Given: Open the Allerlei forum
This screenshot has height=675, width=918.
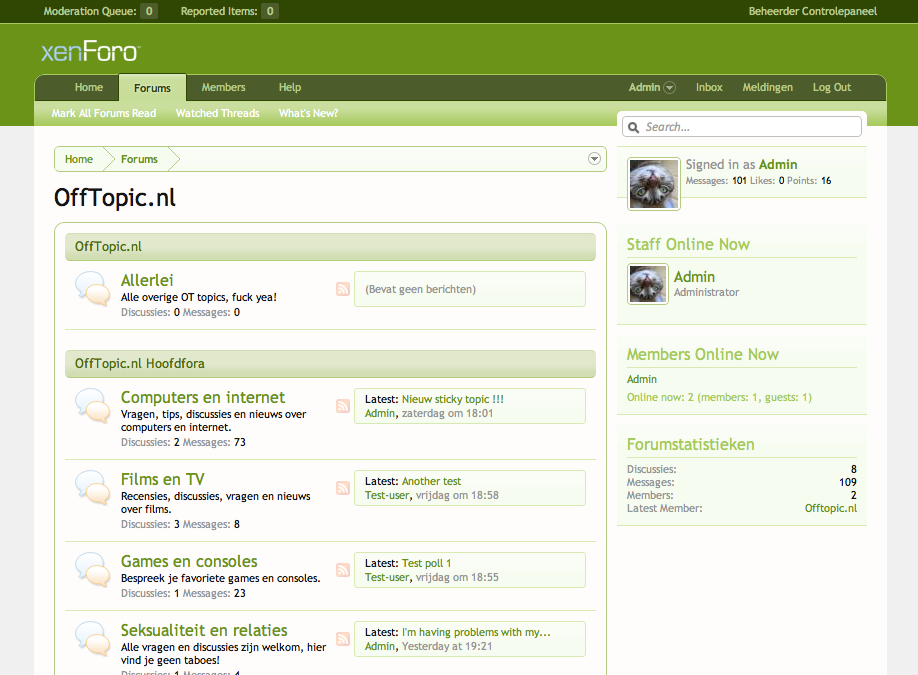Looking at the screenshot, I should 147,280.
